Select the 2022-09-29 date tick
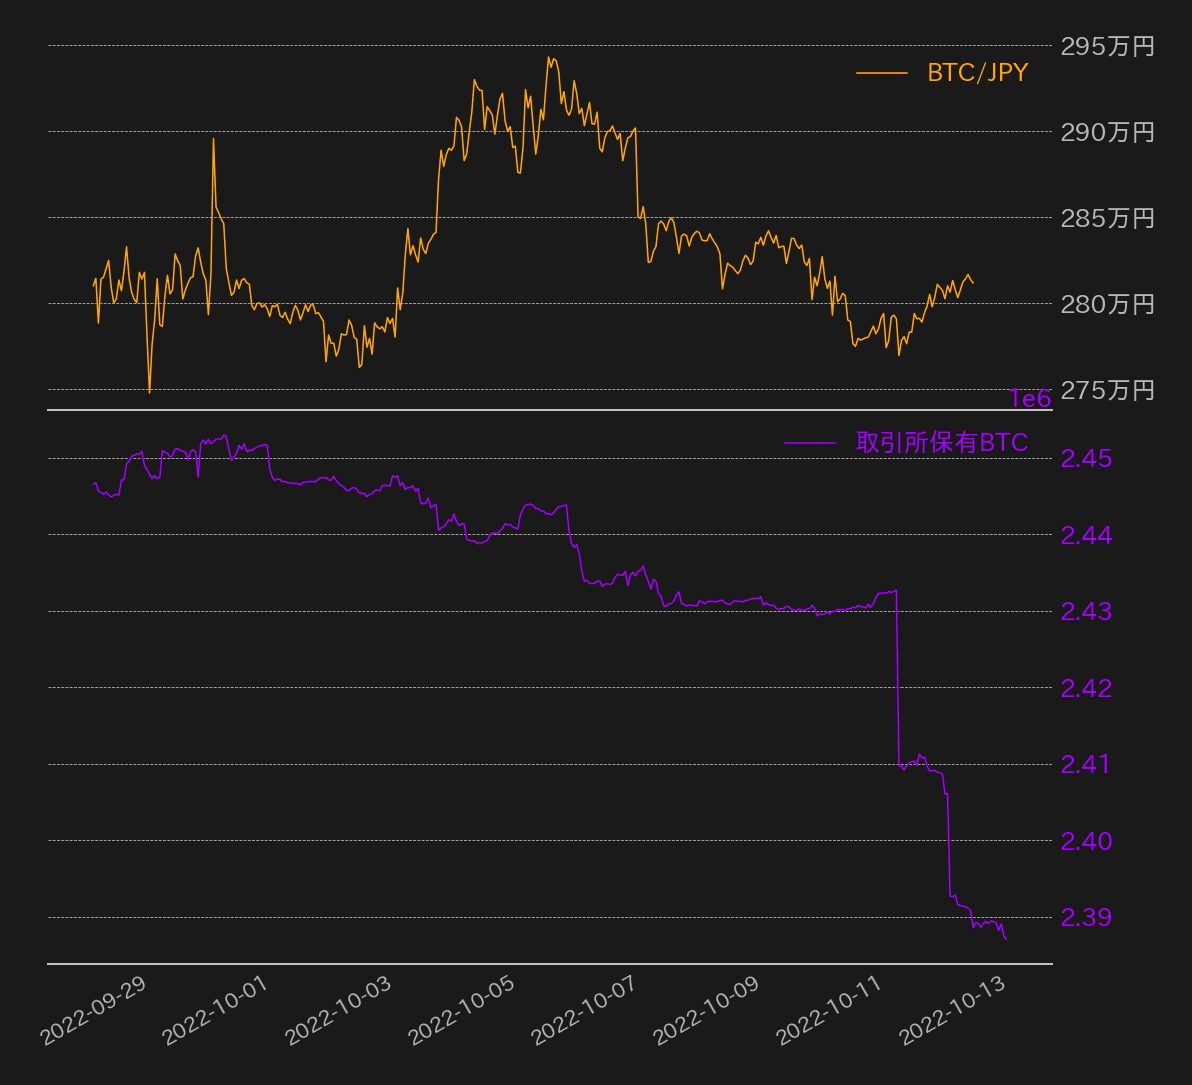This screenshot has width=1192, height=1085. 94,1010
